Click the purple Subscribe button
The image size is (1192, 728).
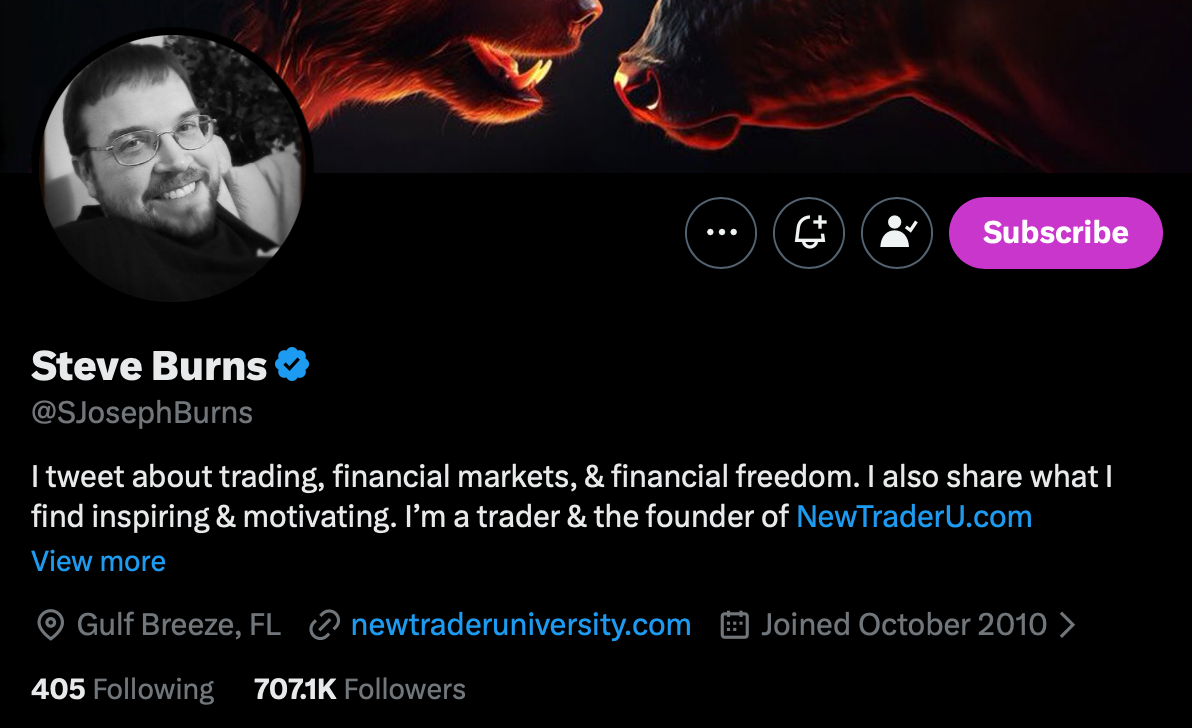click(1055, 233)
